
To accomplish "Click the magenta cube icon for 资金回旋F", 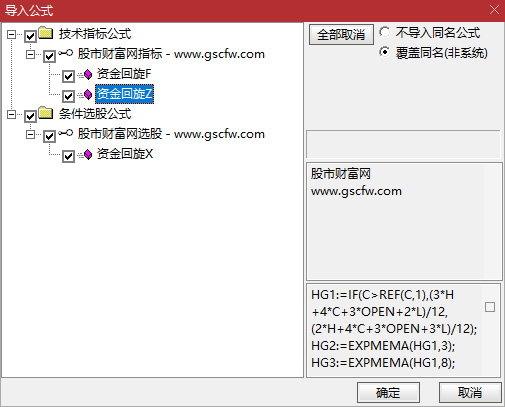I will [x=88, y=74].
